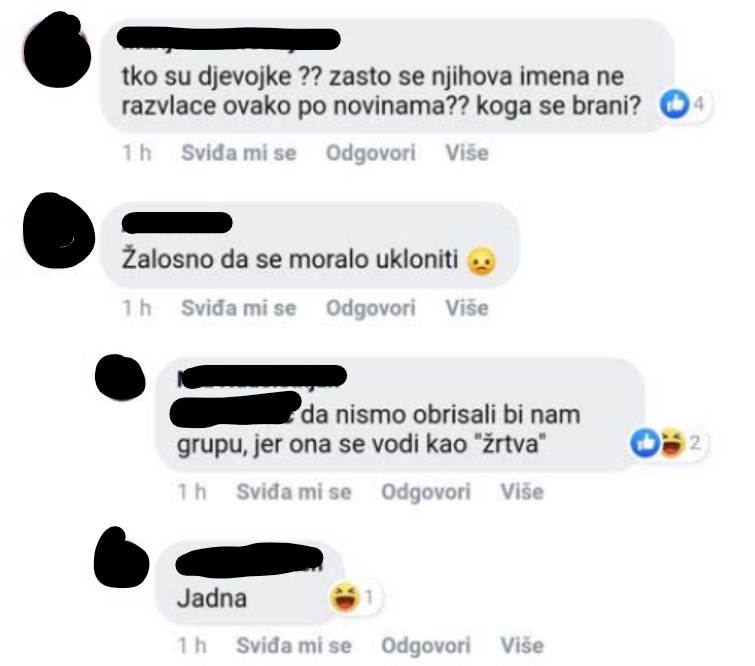Open 'Više' options under the first comment
This screenshot has height=666, width=755.
[467, 153]
